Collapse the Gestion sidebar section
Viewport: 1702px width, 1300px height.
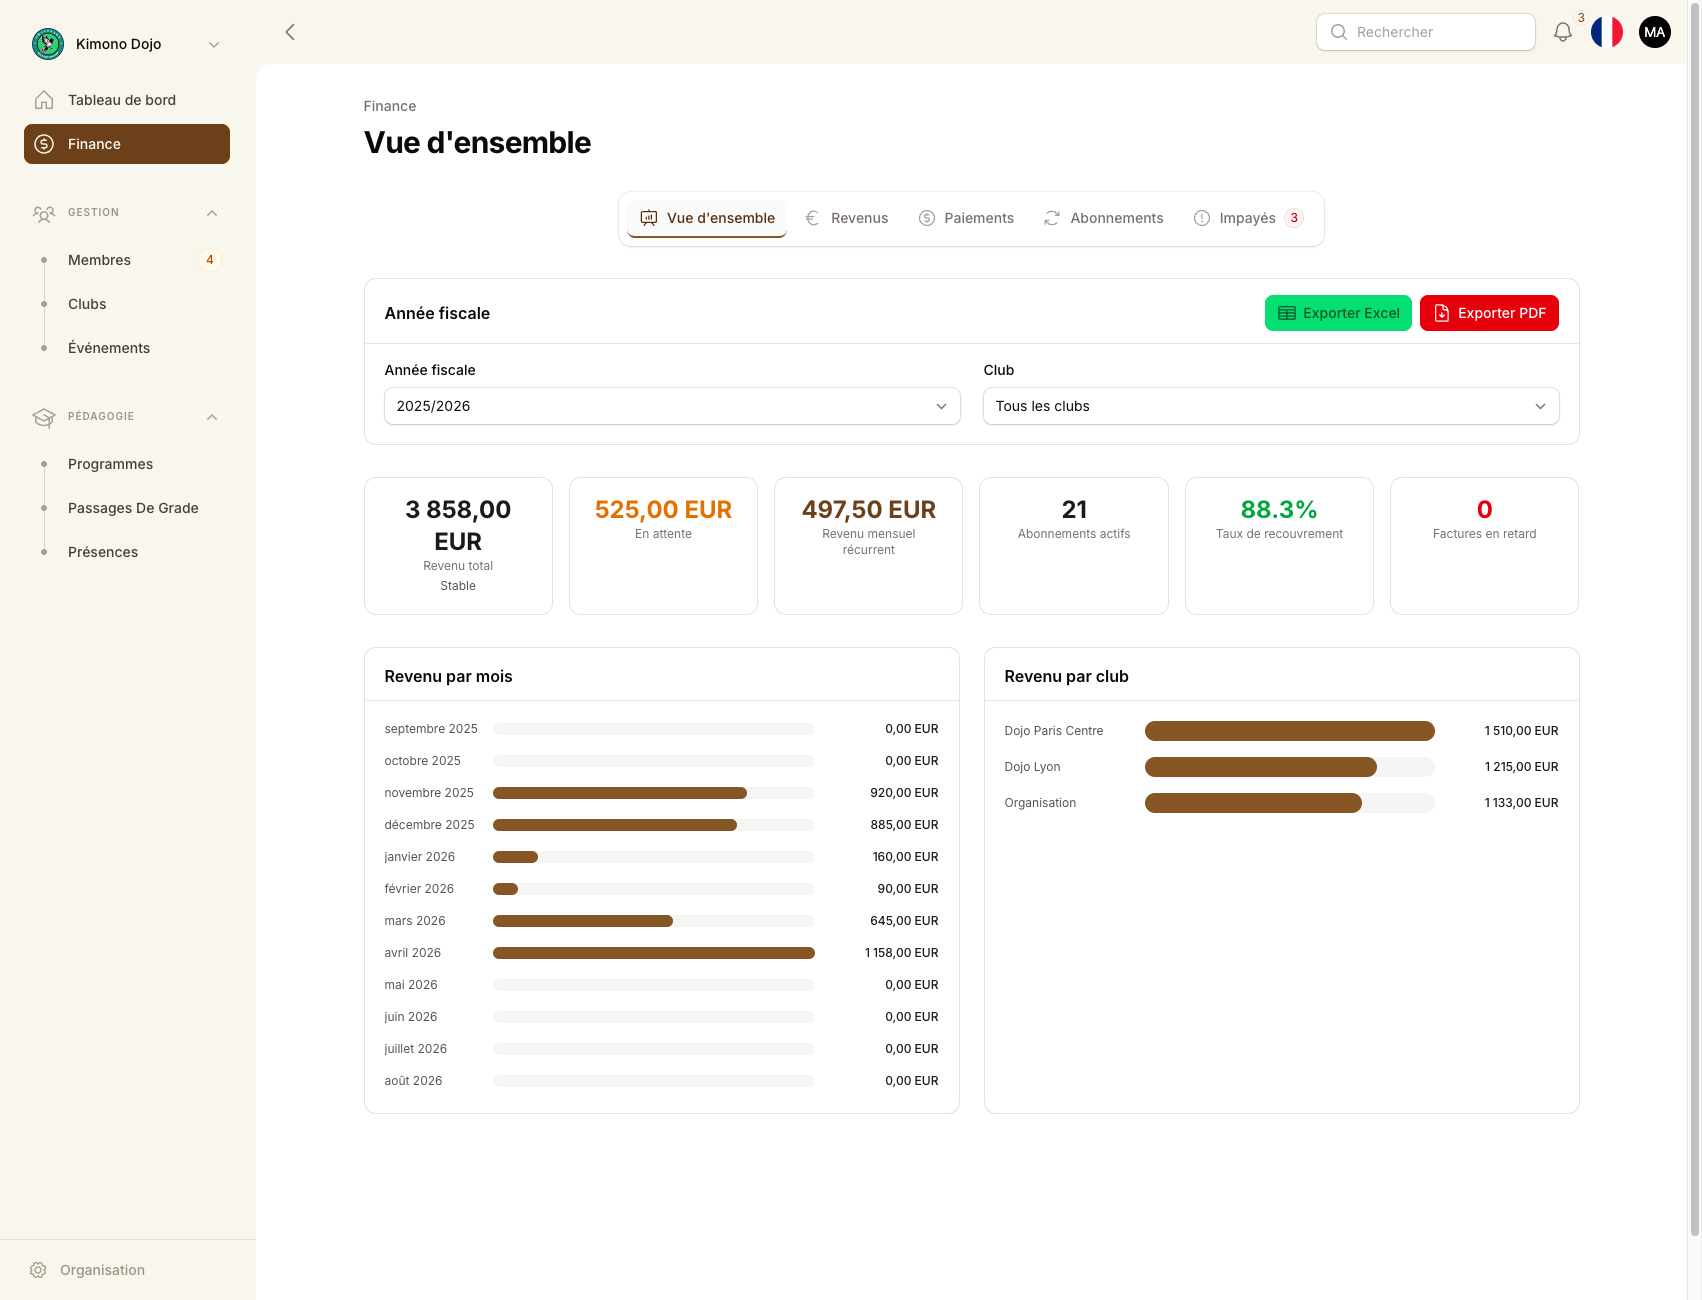coord(212,213)
